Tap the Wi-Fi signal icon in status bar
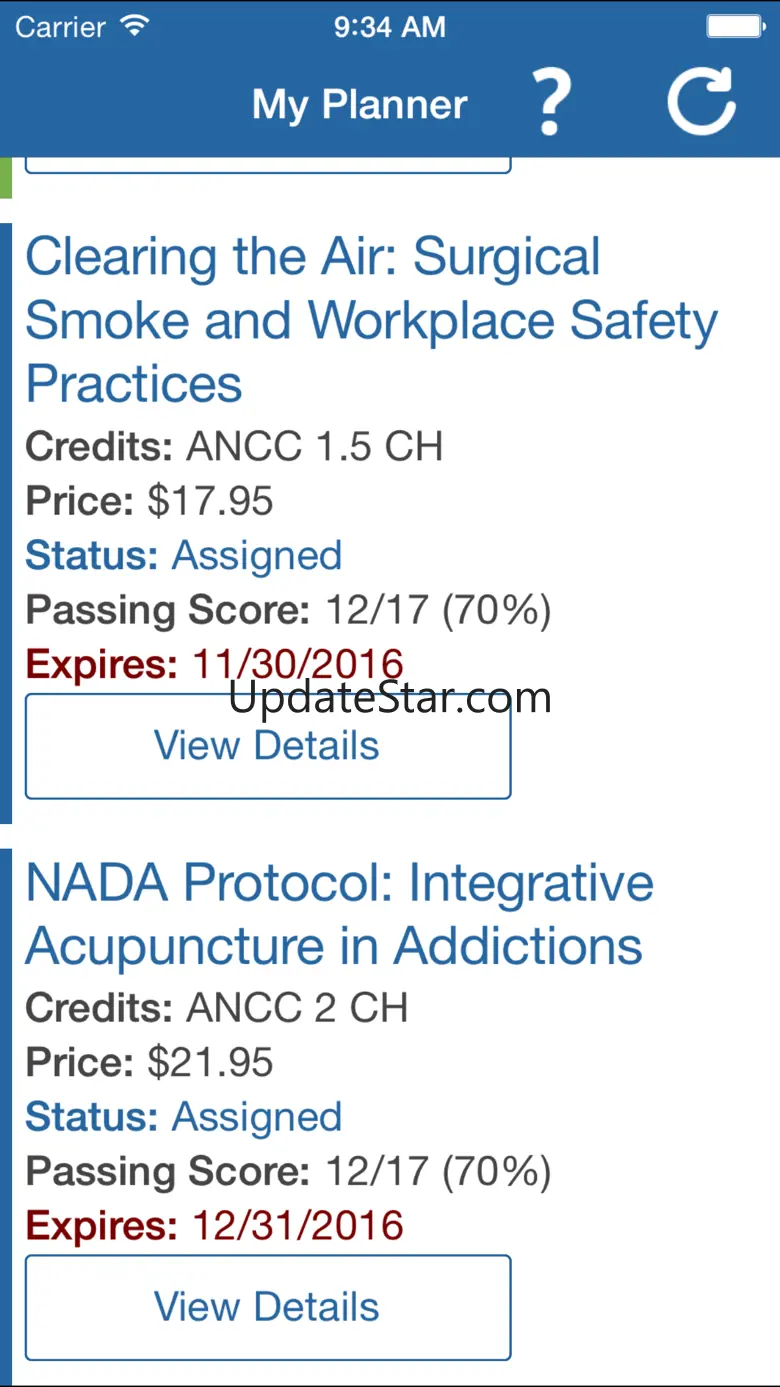The image size is (780, 1387). pos(134,26)
